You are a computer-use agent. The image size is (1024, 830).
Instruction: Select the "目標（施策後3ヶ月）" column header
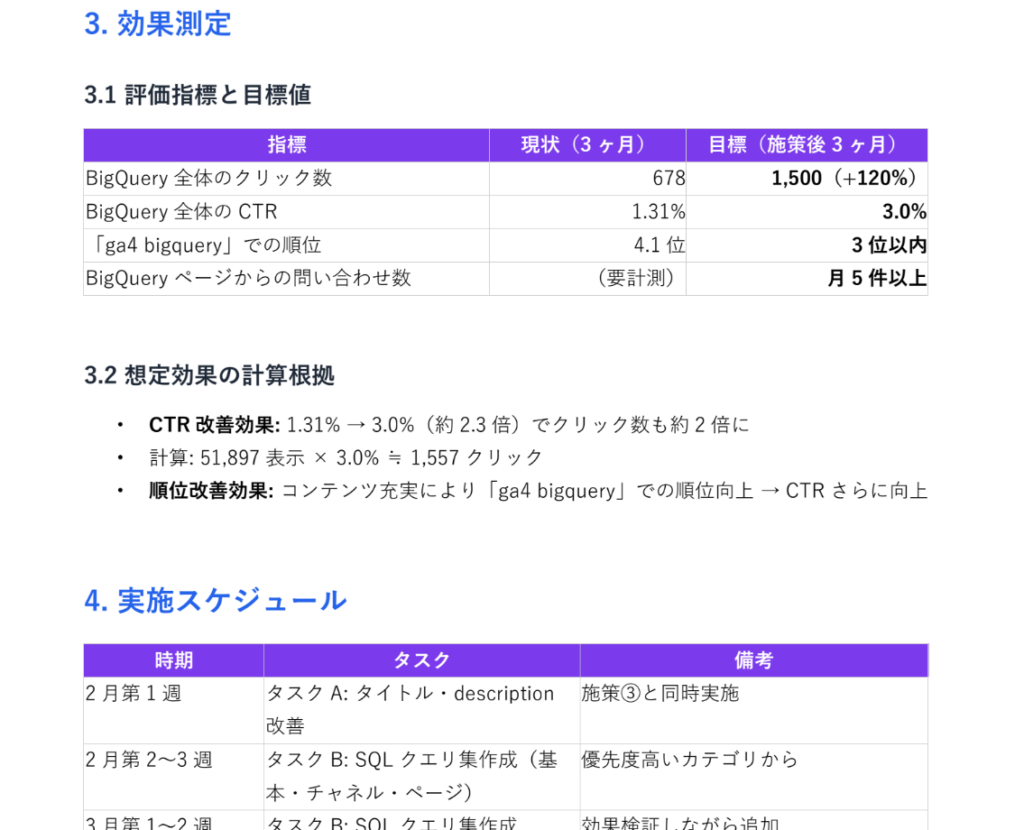coord(806,145)
